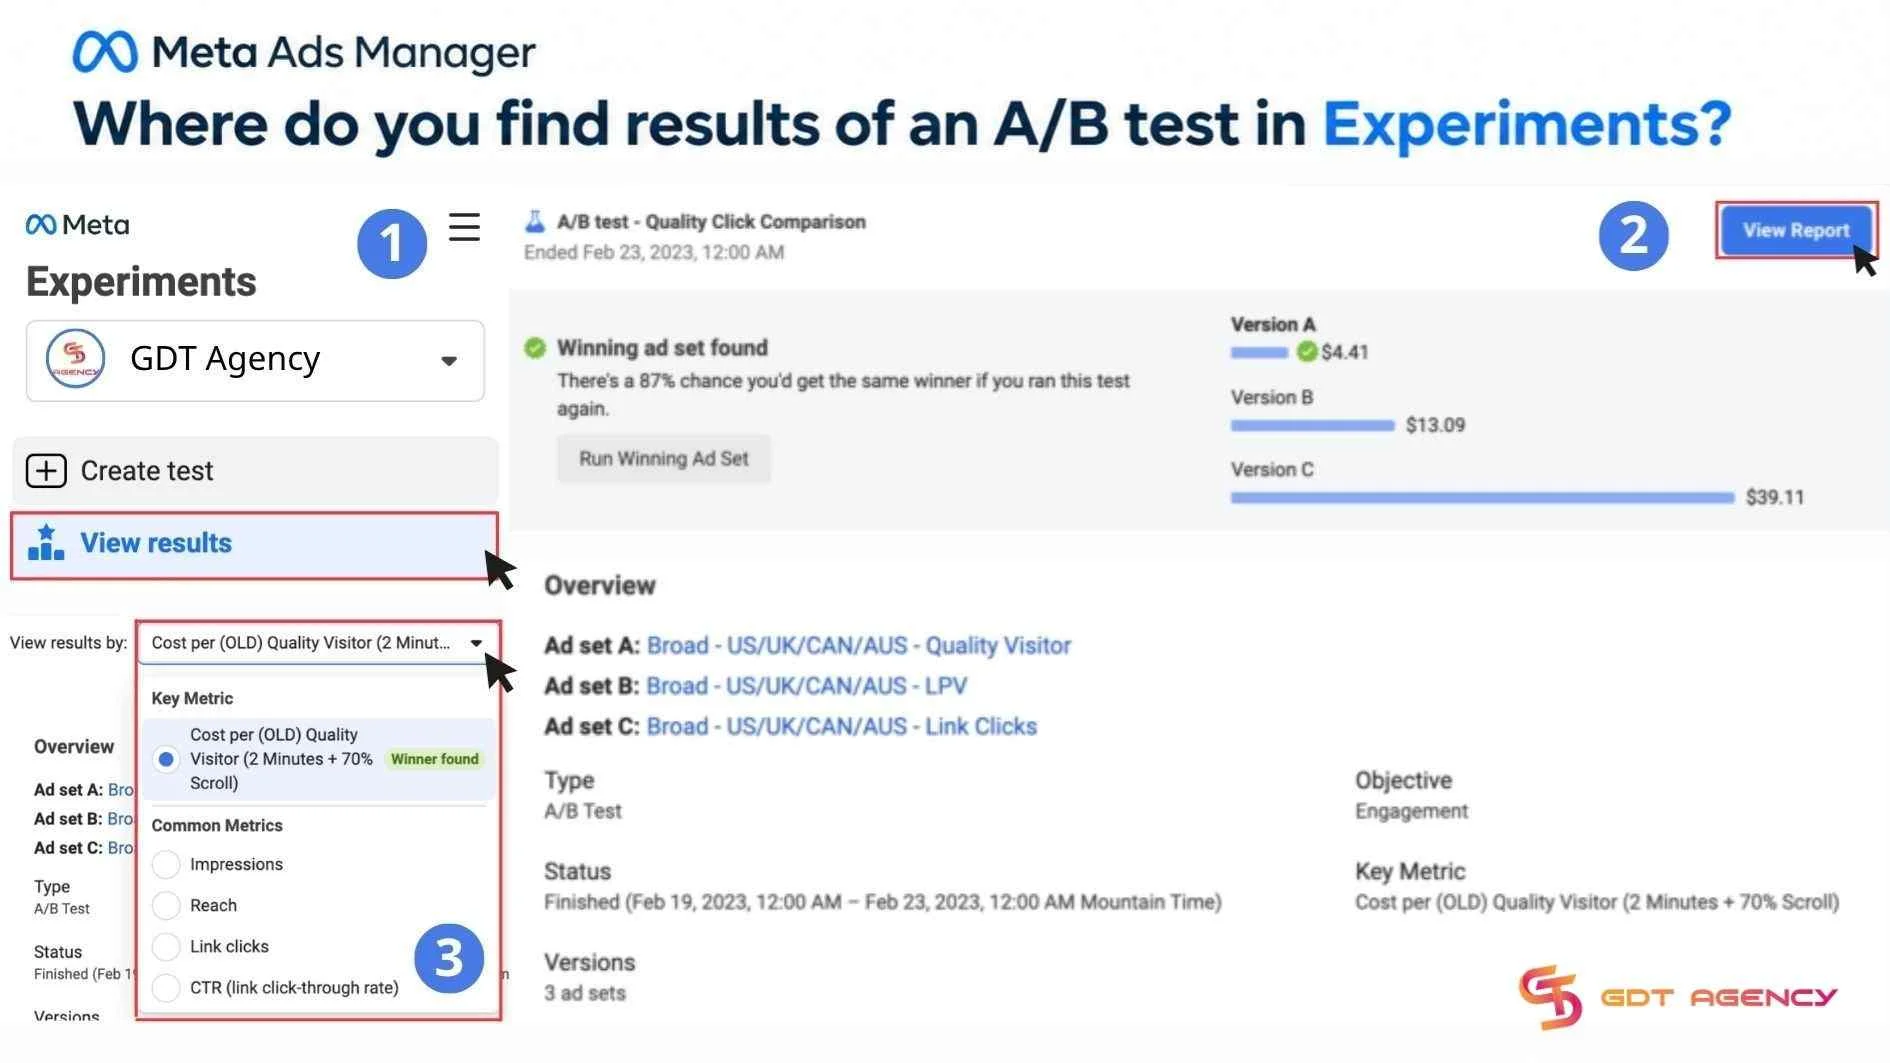Open the Ad set B LPV link
1890x1063 pixels.
(806, 686)
